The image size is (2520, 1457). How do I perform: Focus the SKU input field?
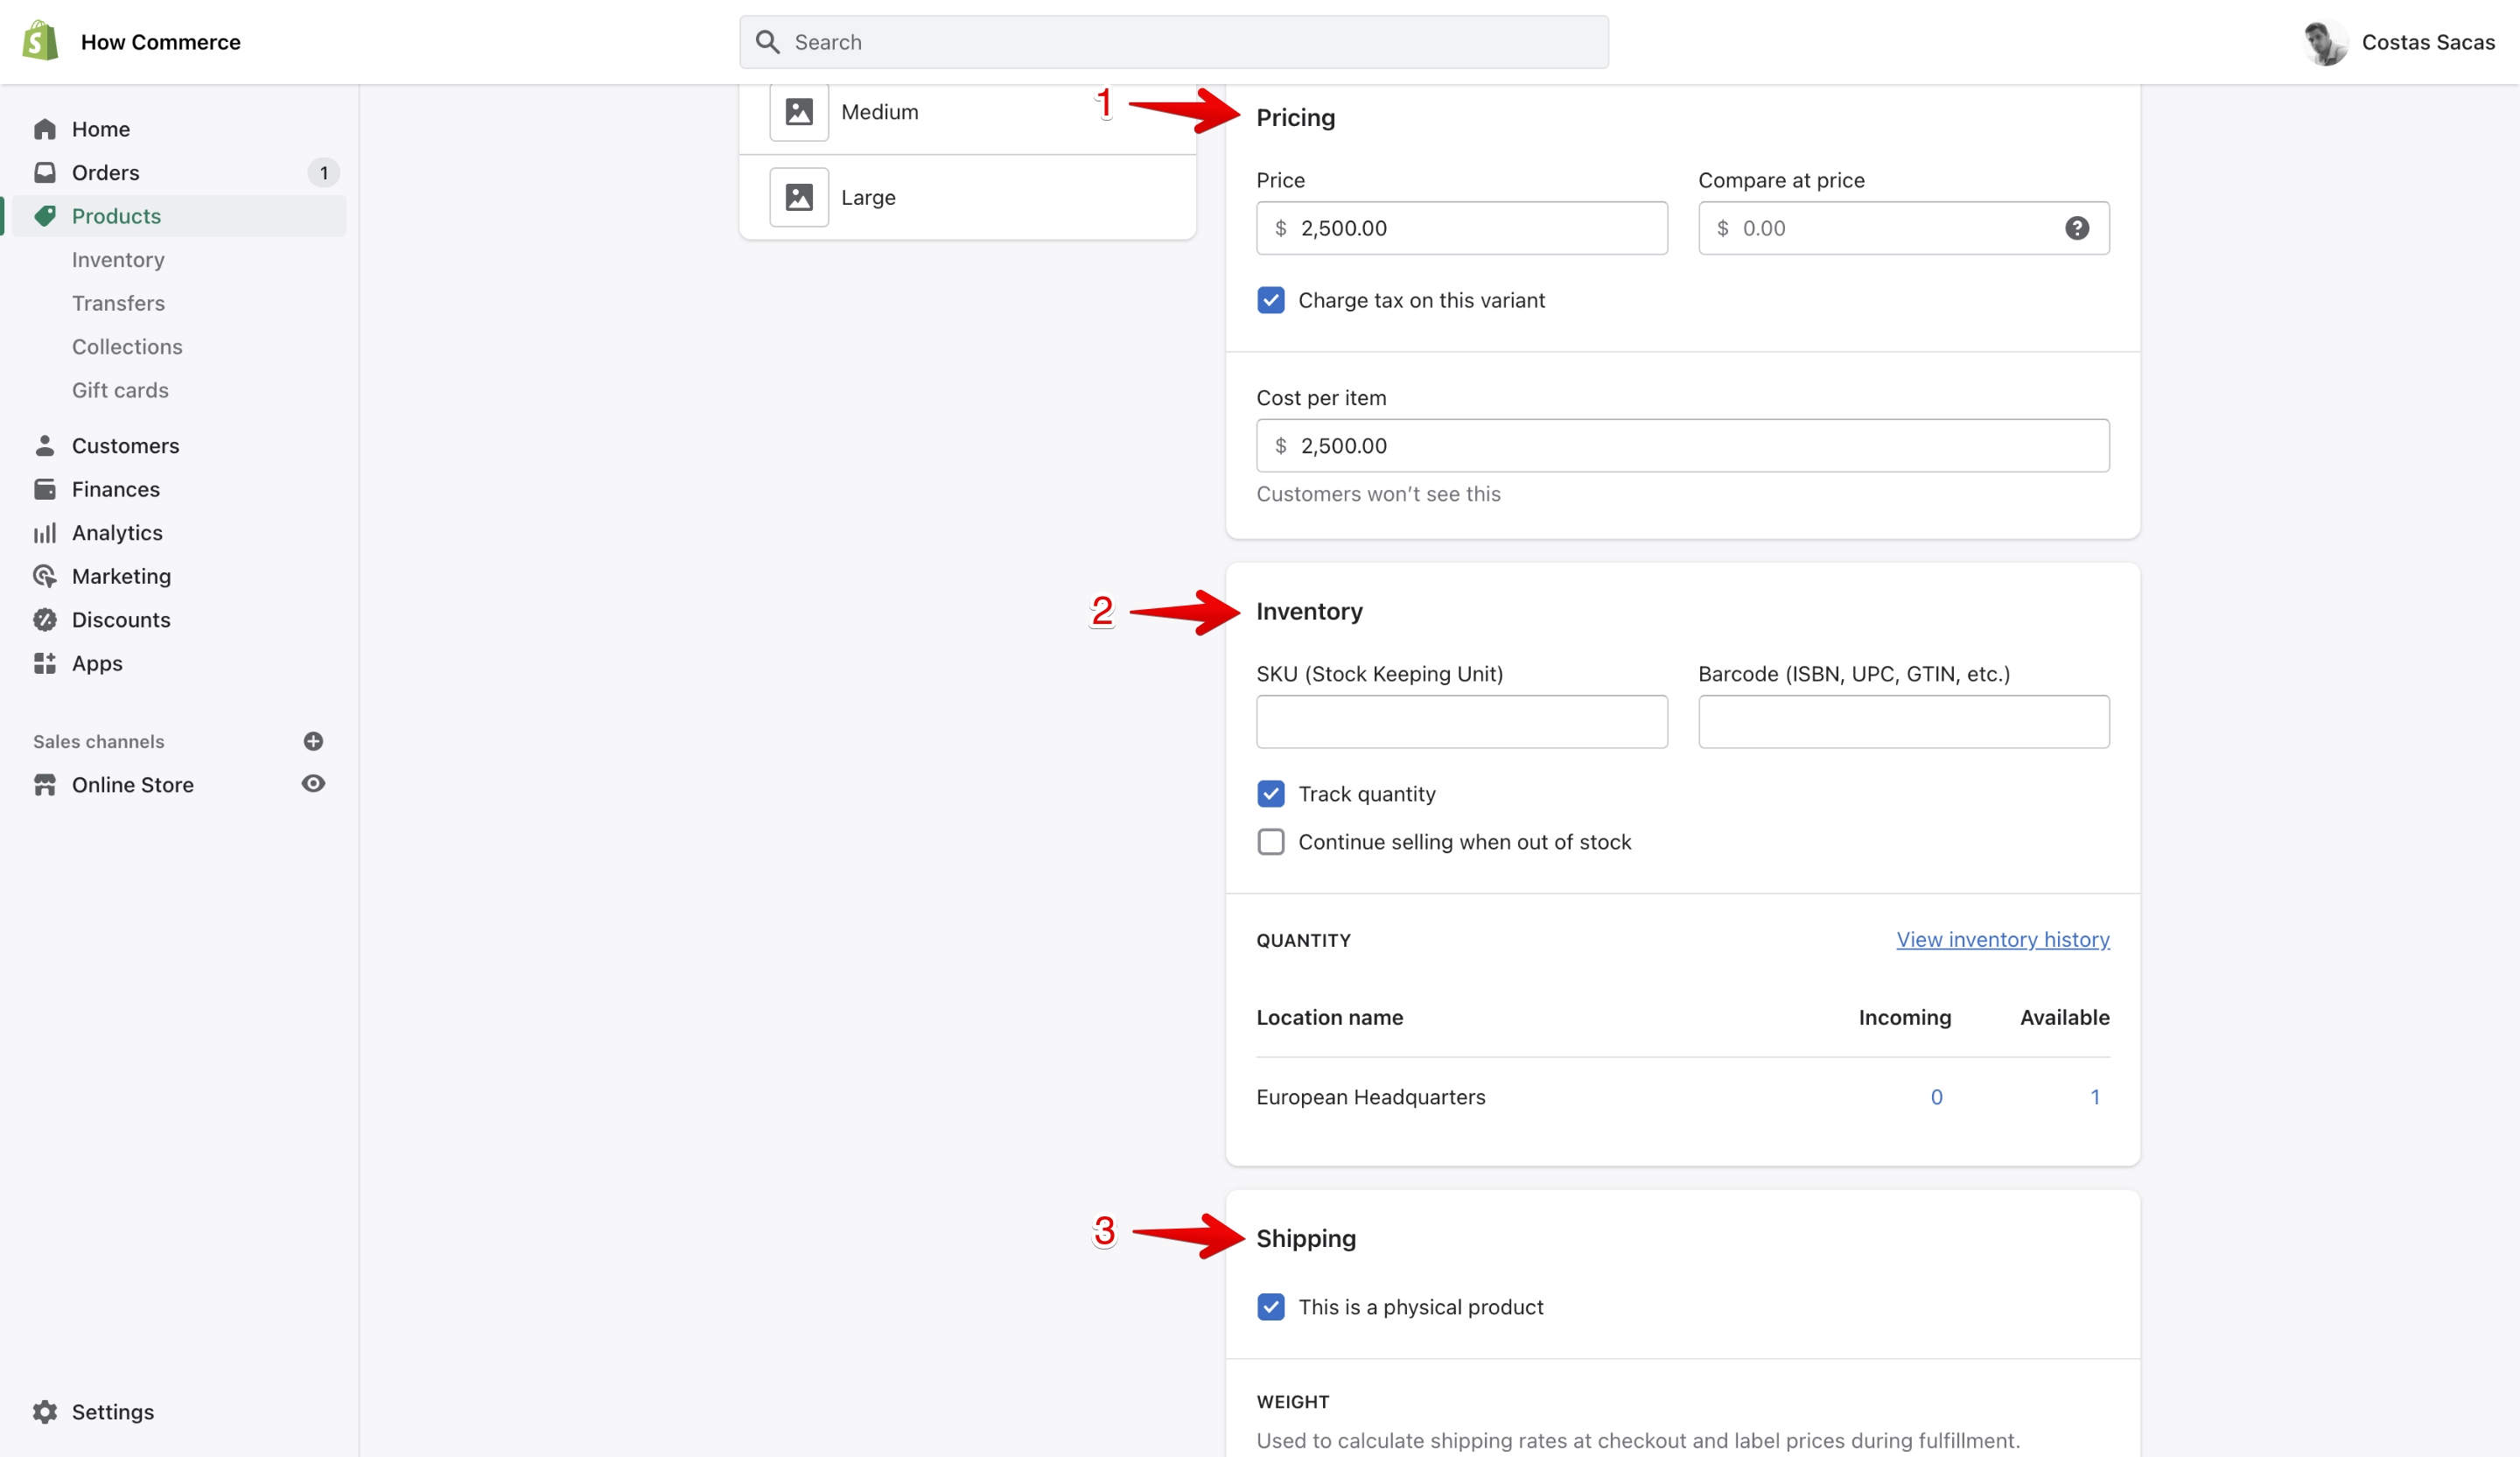click(1461, 722)
